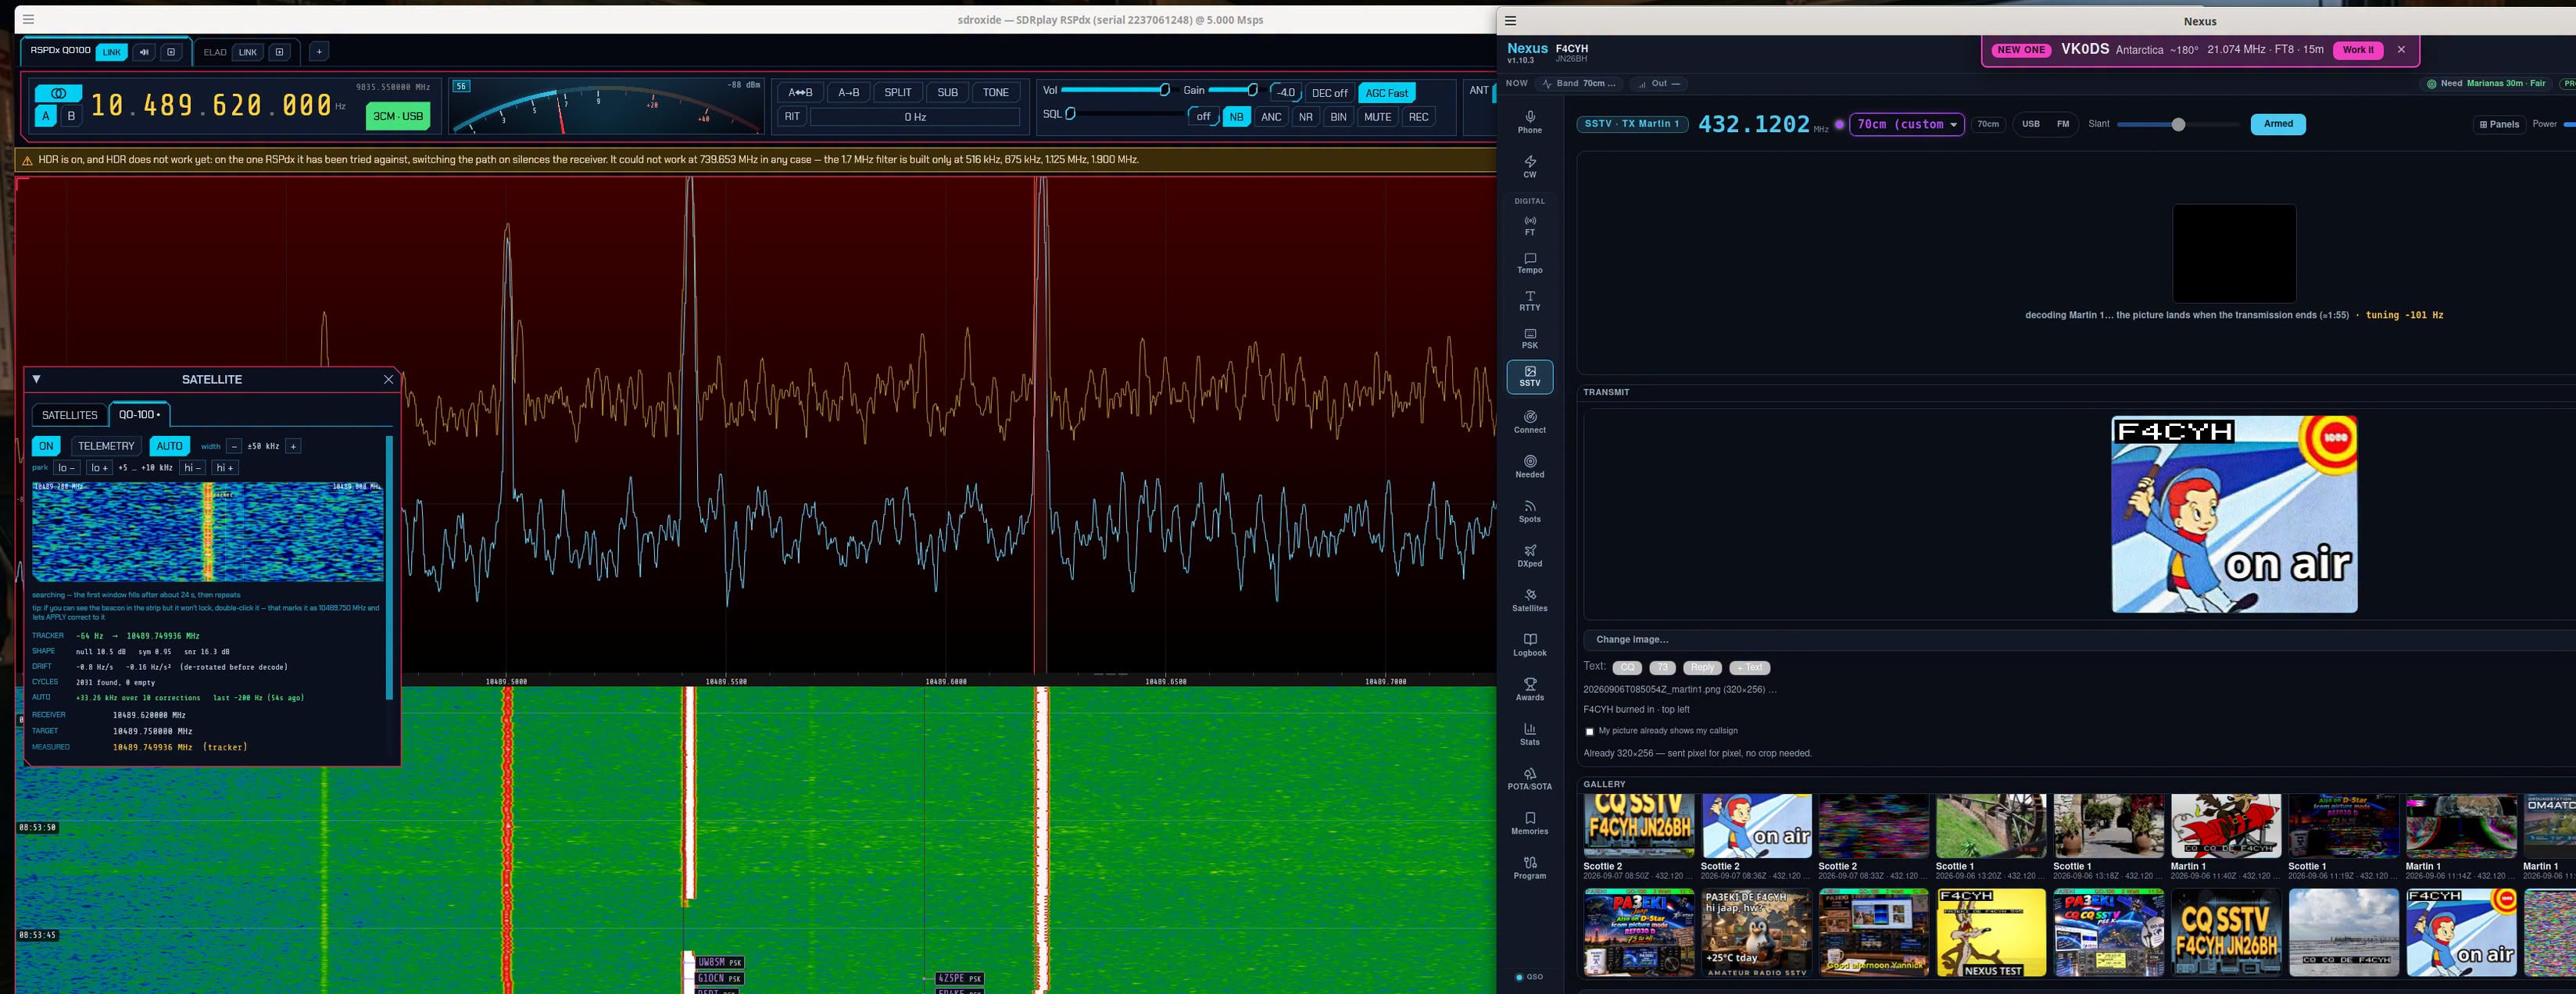The image size is (2576, 994).
Task: Collapse the SATELLITE panel triangle
Action: click(36, 379)
